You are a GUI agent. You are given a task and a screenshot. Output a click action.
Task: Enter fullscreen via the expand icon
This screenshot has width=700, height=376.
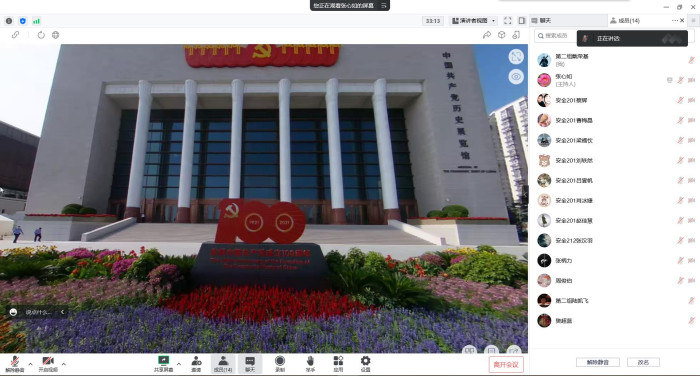(x=508, y=21)
